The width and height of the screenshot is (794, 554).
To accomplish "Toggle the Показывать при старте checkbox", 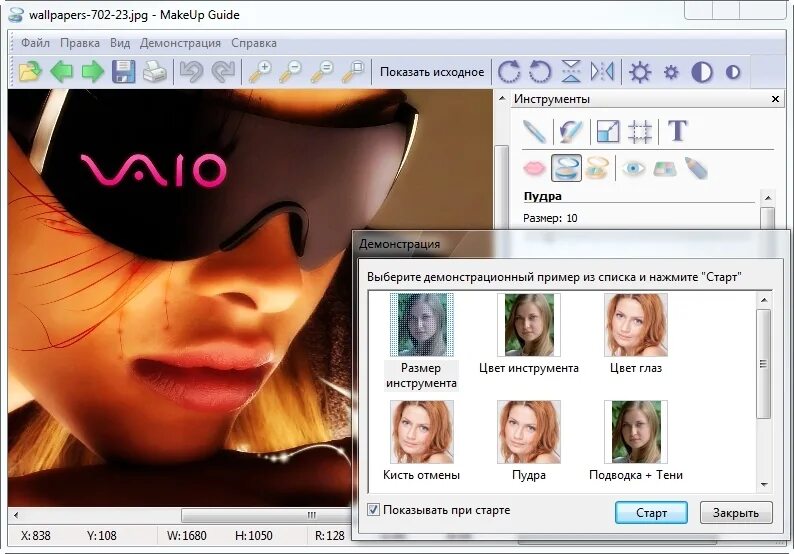I will tap(373, 509).
